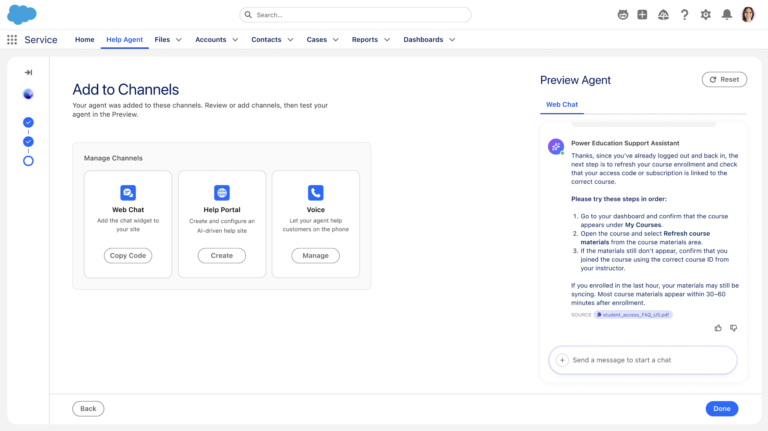The width and height of the screenshot is (768, 431).
Task: Click the Salesforce cloud logo
Action: point(22,15)
